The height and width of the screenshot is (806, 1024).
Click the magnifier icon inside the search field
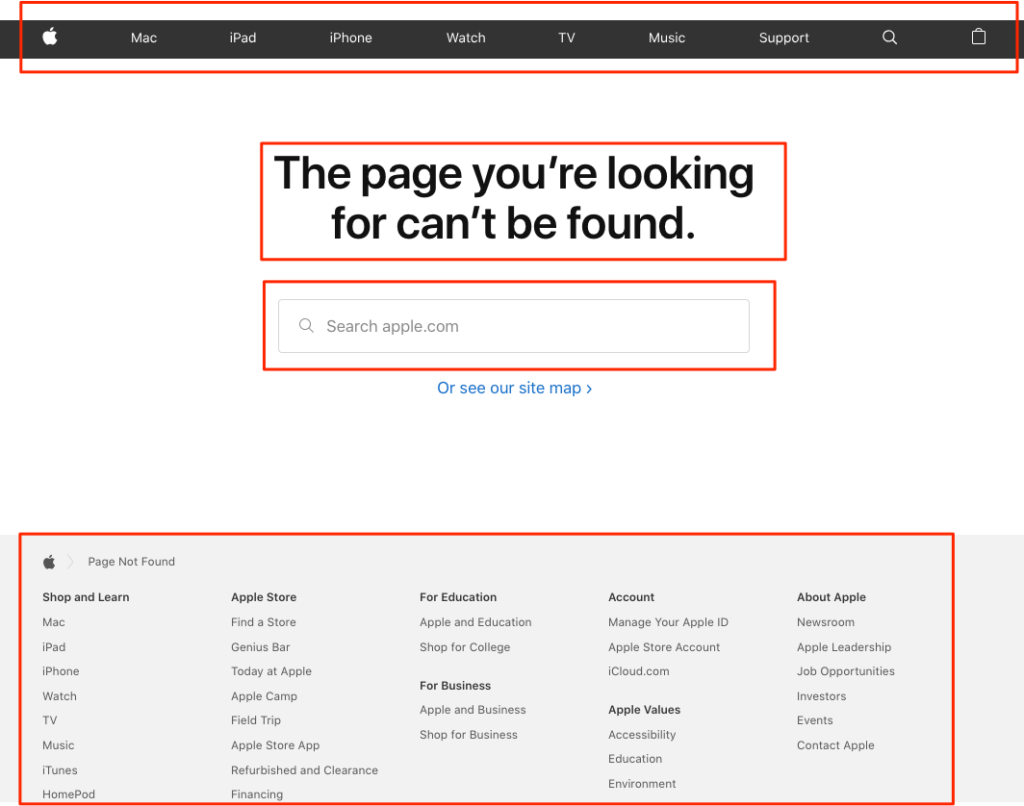[x=306, y=325]
